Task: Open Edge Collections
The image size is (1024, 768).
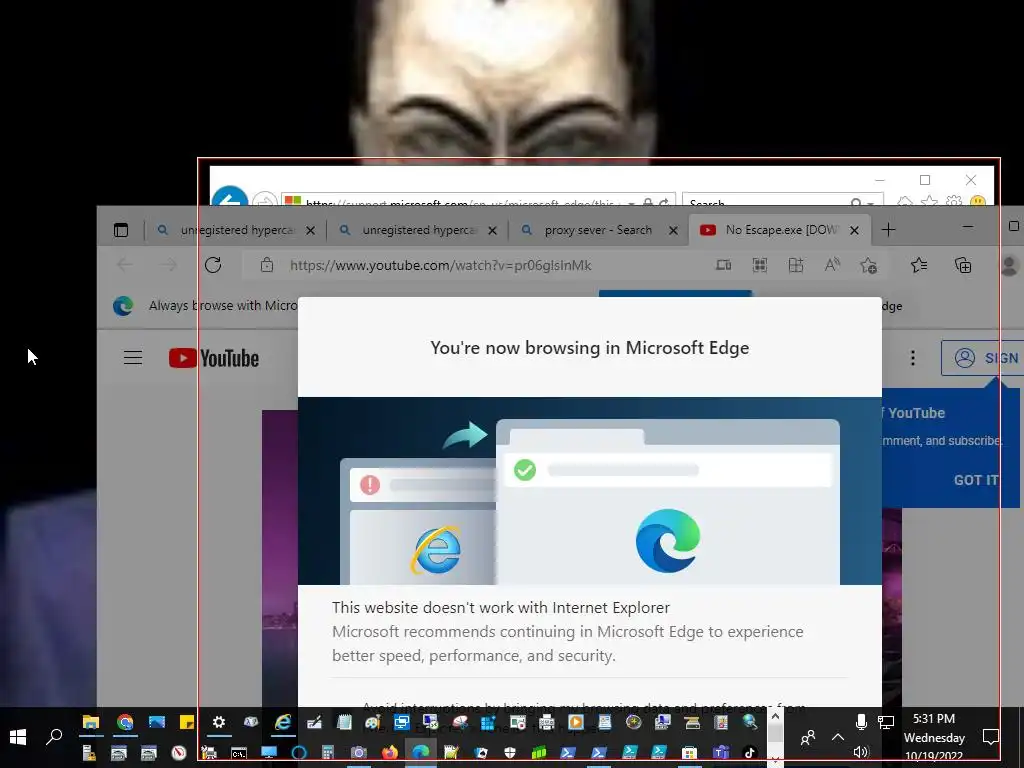Action: [963, 265]
